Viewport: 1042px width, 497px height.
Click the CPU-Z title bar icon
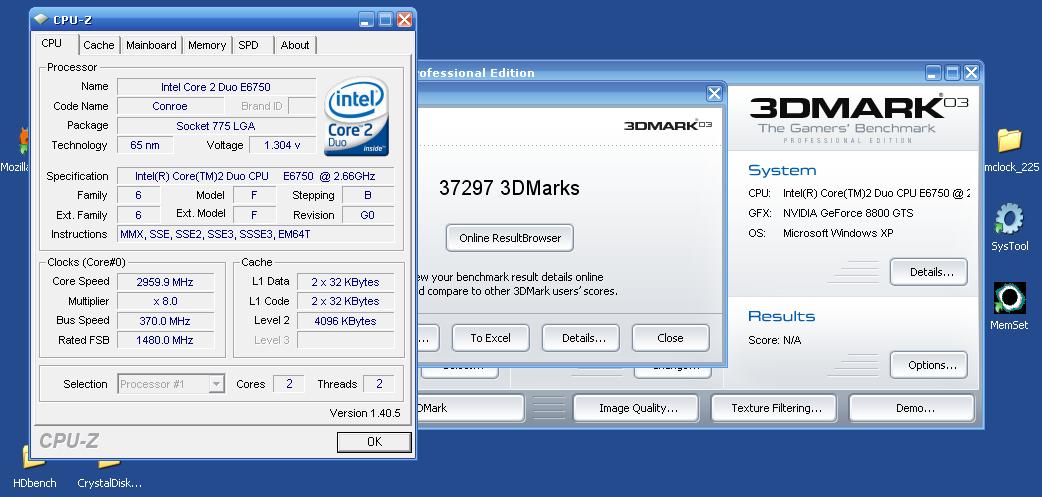tap(41, 19)
